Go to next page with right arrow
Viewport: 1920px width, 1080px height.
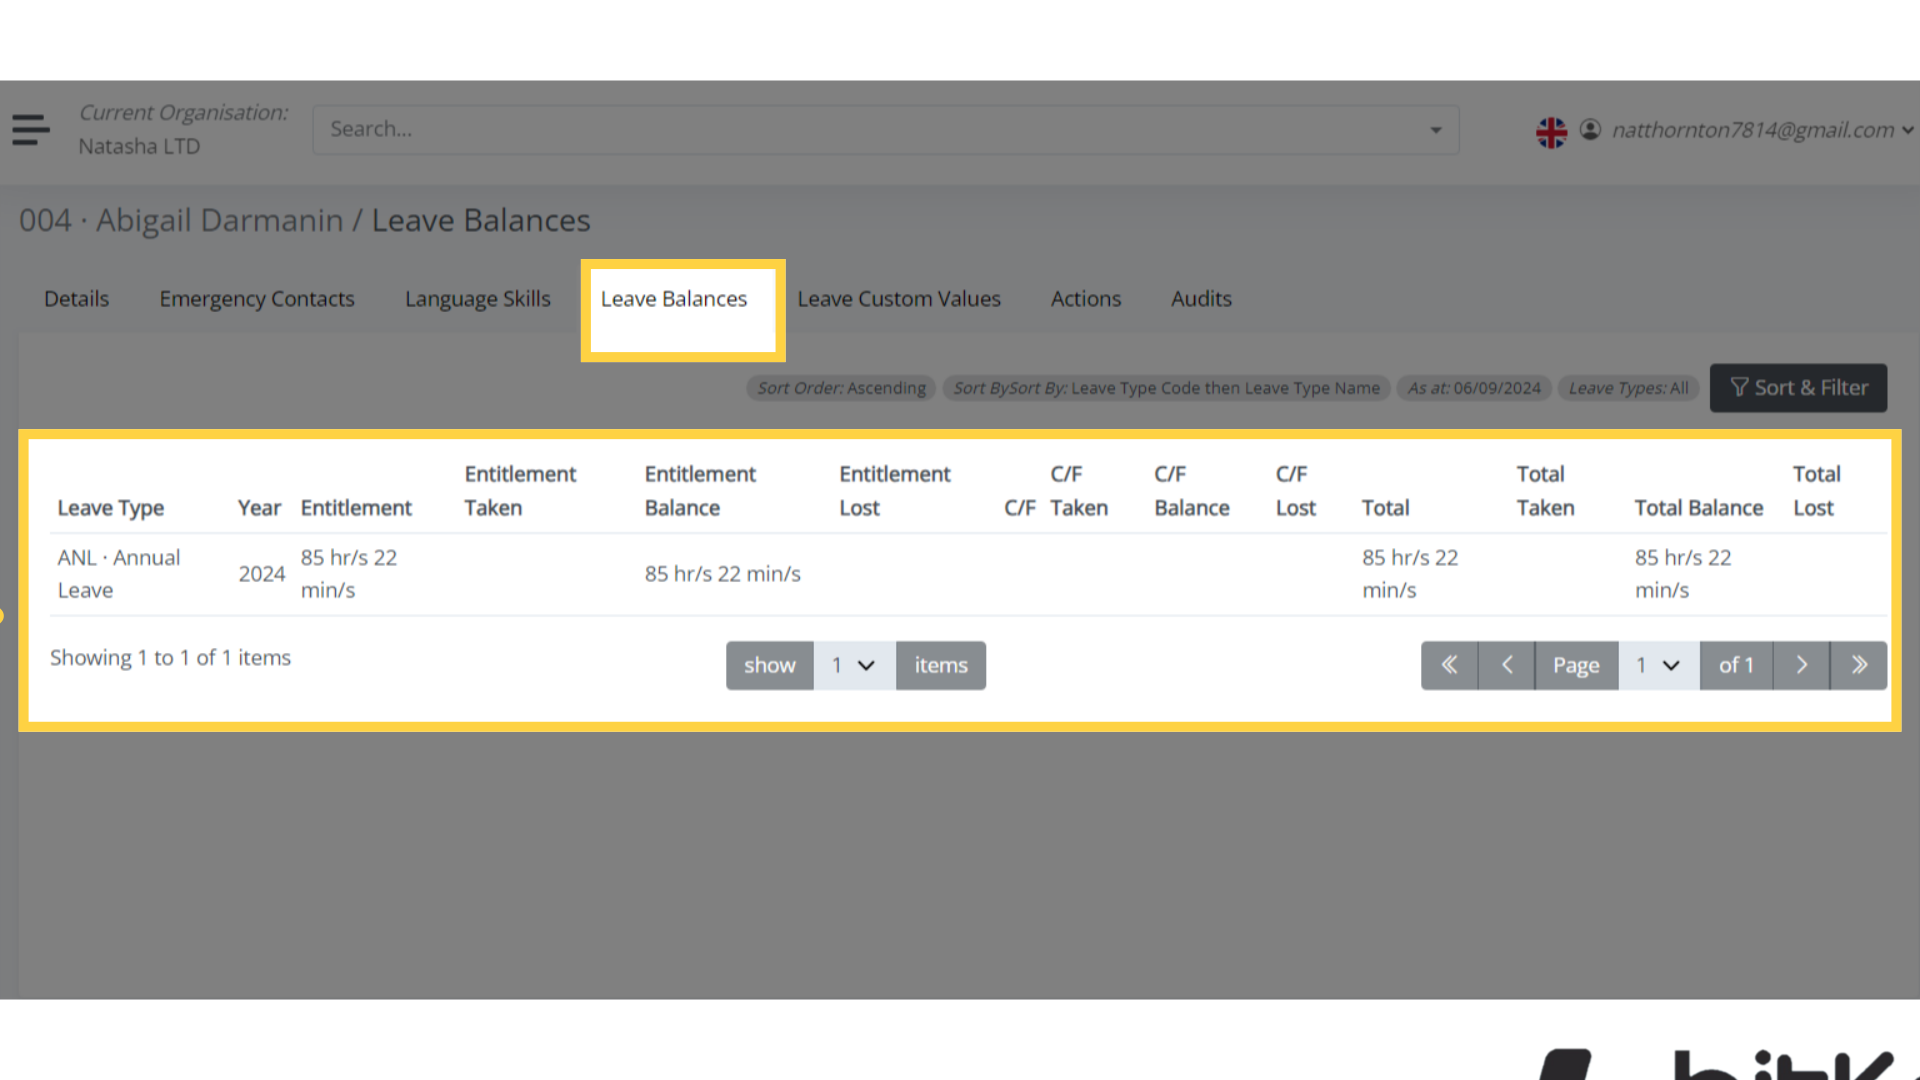[1801, 664]
